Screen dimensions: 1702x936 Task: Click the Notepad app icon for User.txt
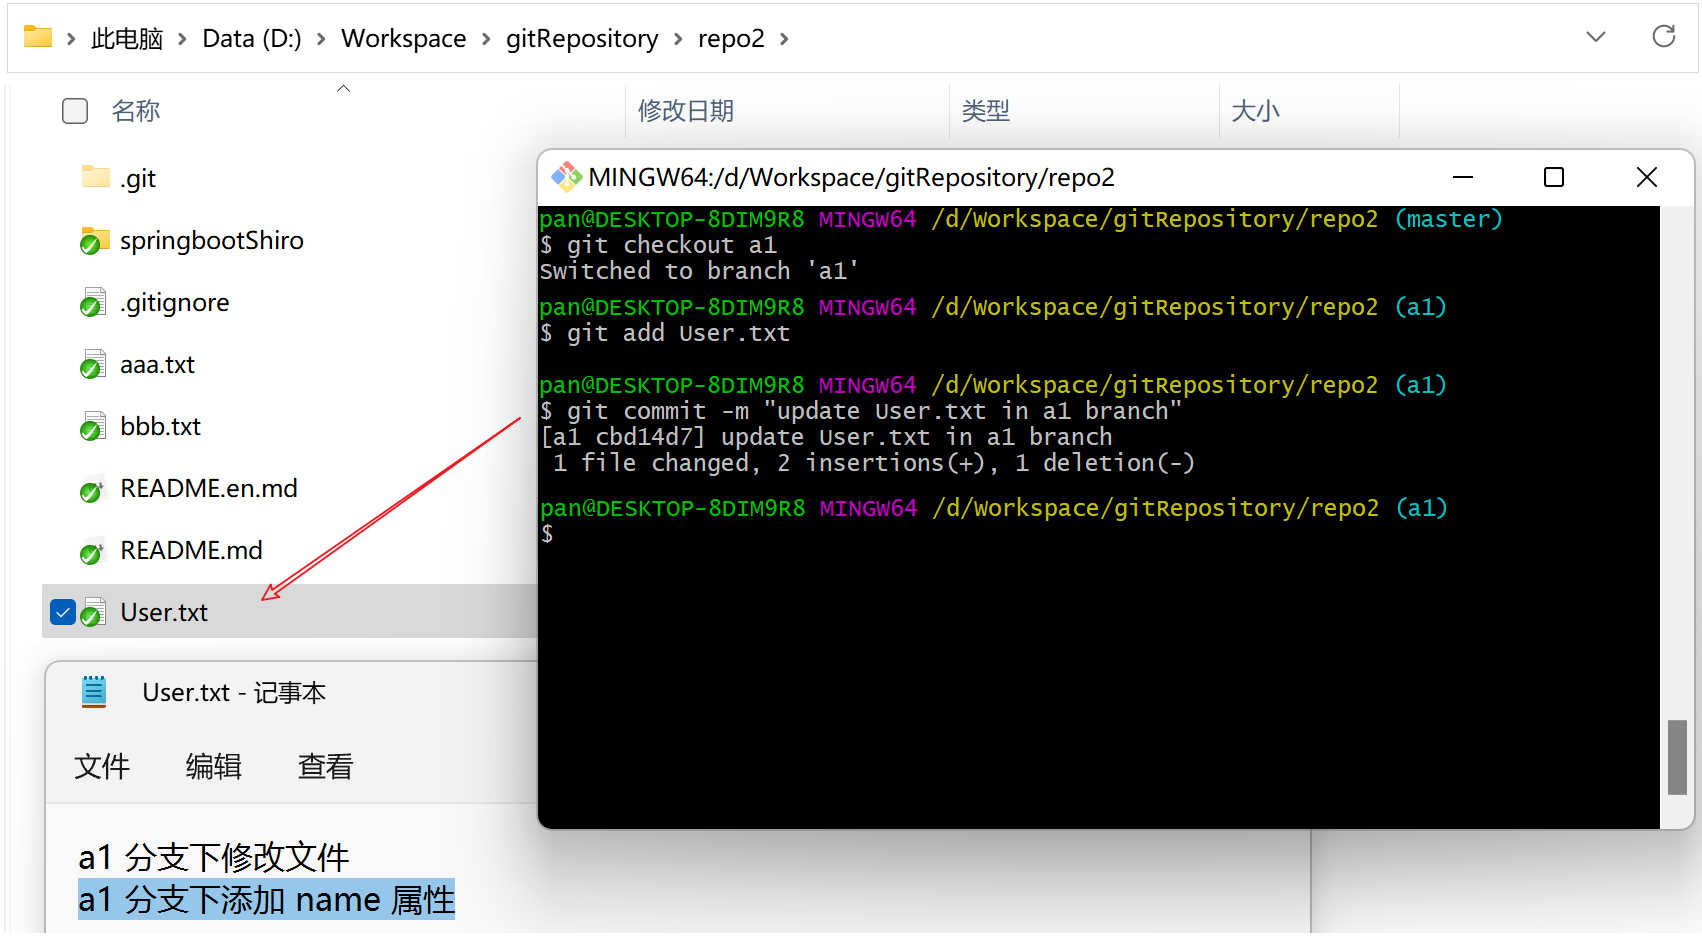pos(94,692)
